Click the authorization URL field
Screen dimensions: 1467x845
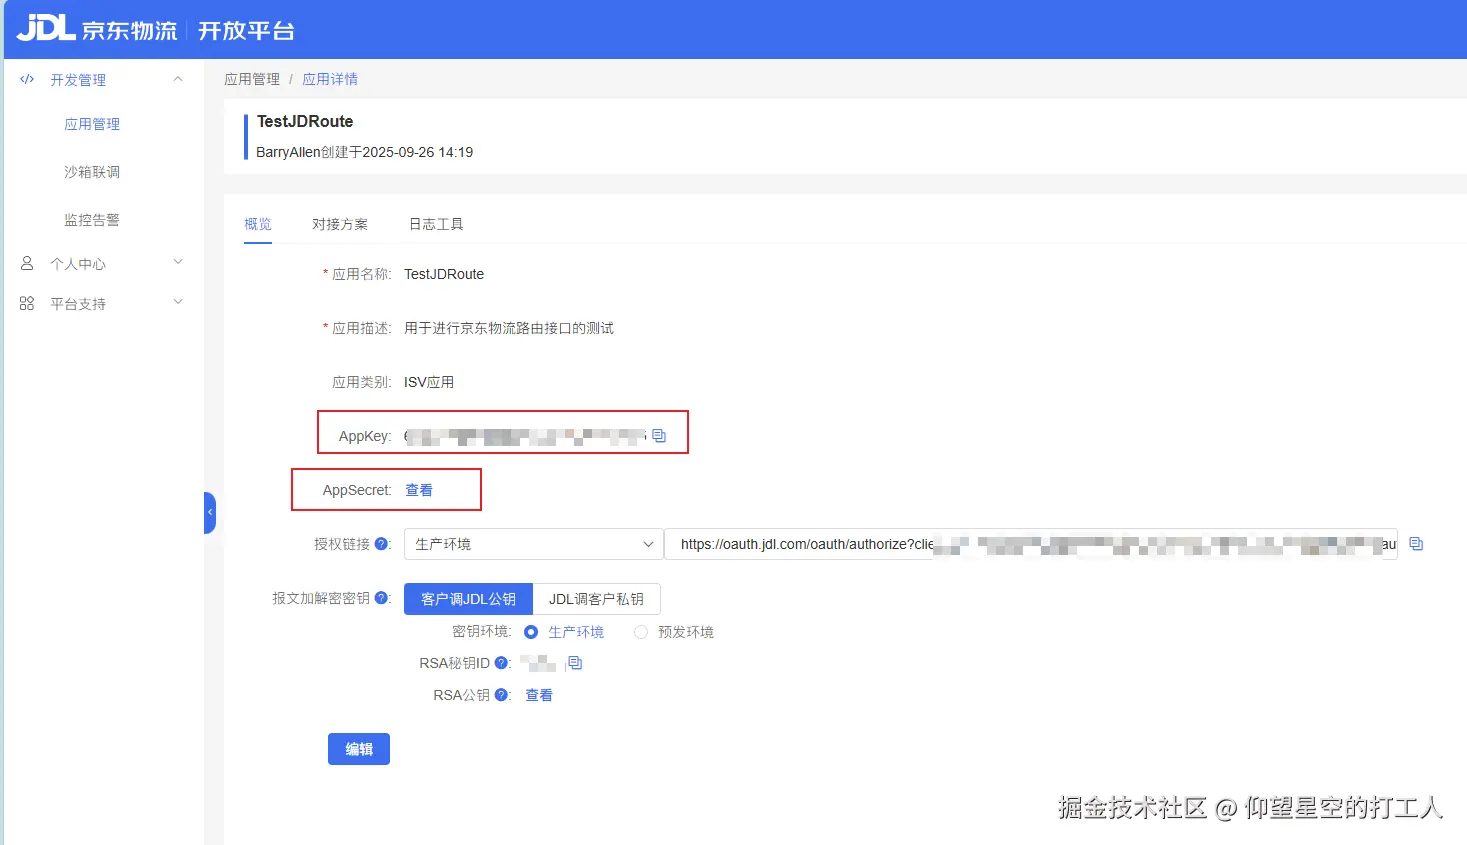[1031, 544]
